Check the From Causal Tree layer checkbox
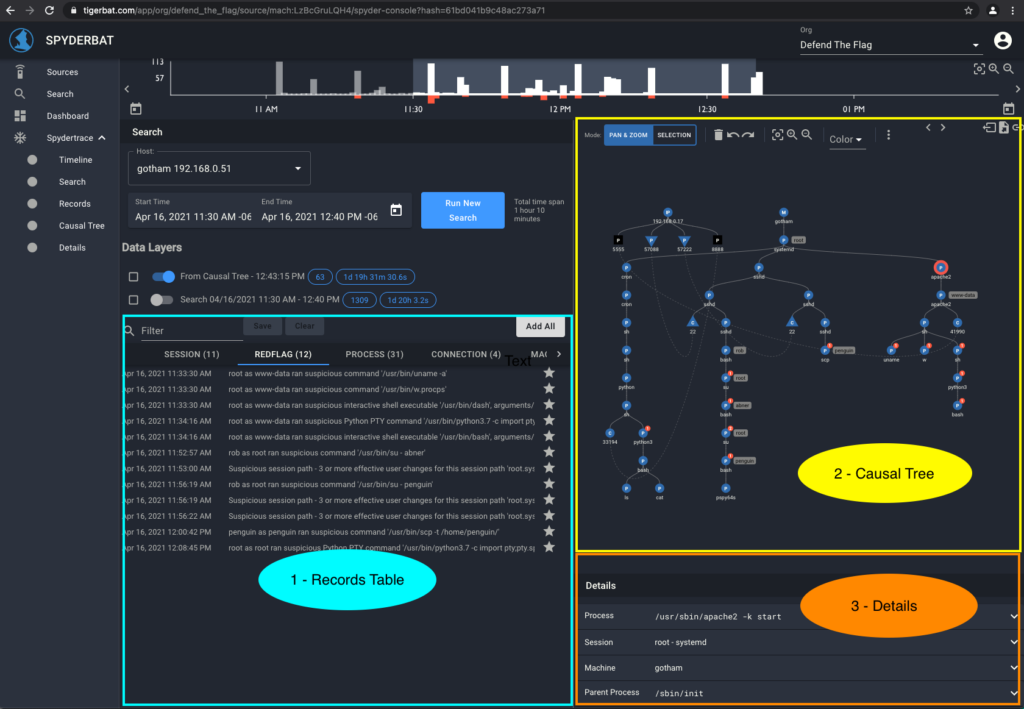The height and width of the screenshot is (709, 1024). [134, 277]
